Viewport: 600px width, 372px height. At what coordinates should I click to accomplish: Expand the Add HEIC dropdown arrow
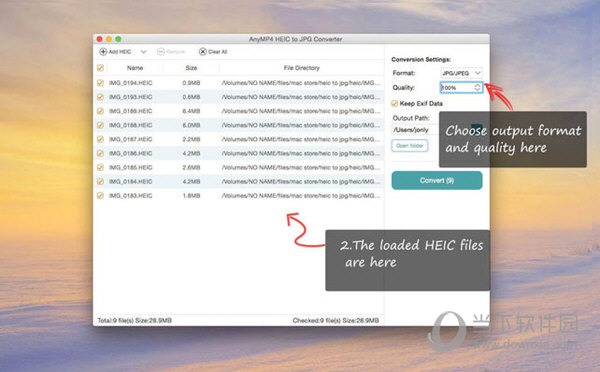click(143, 52)
